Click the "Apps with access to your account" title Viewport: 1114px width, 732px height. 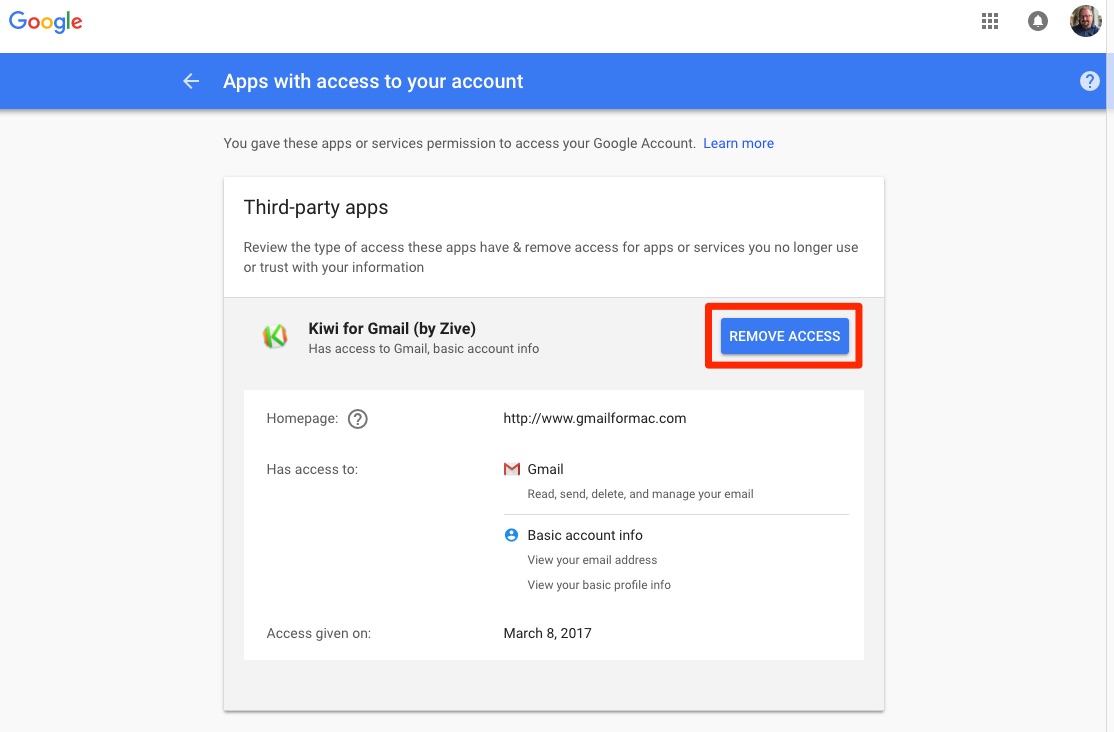tap(373, 81)
